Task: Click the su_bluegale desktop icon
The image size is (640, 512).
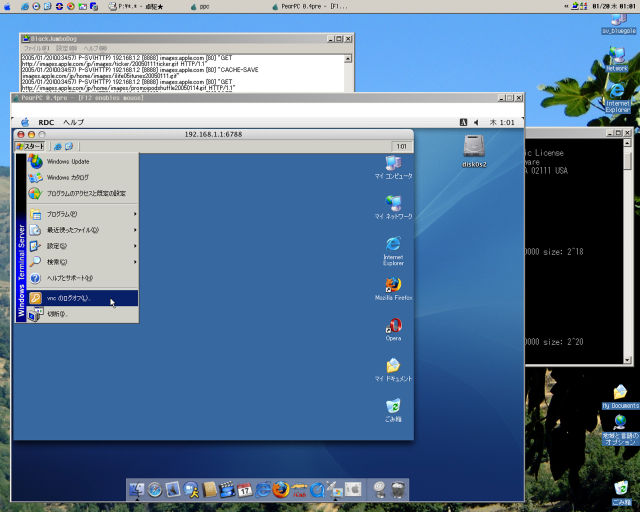Action: (x=619, y=24)
